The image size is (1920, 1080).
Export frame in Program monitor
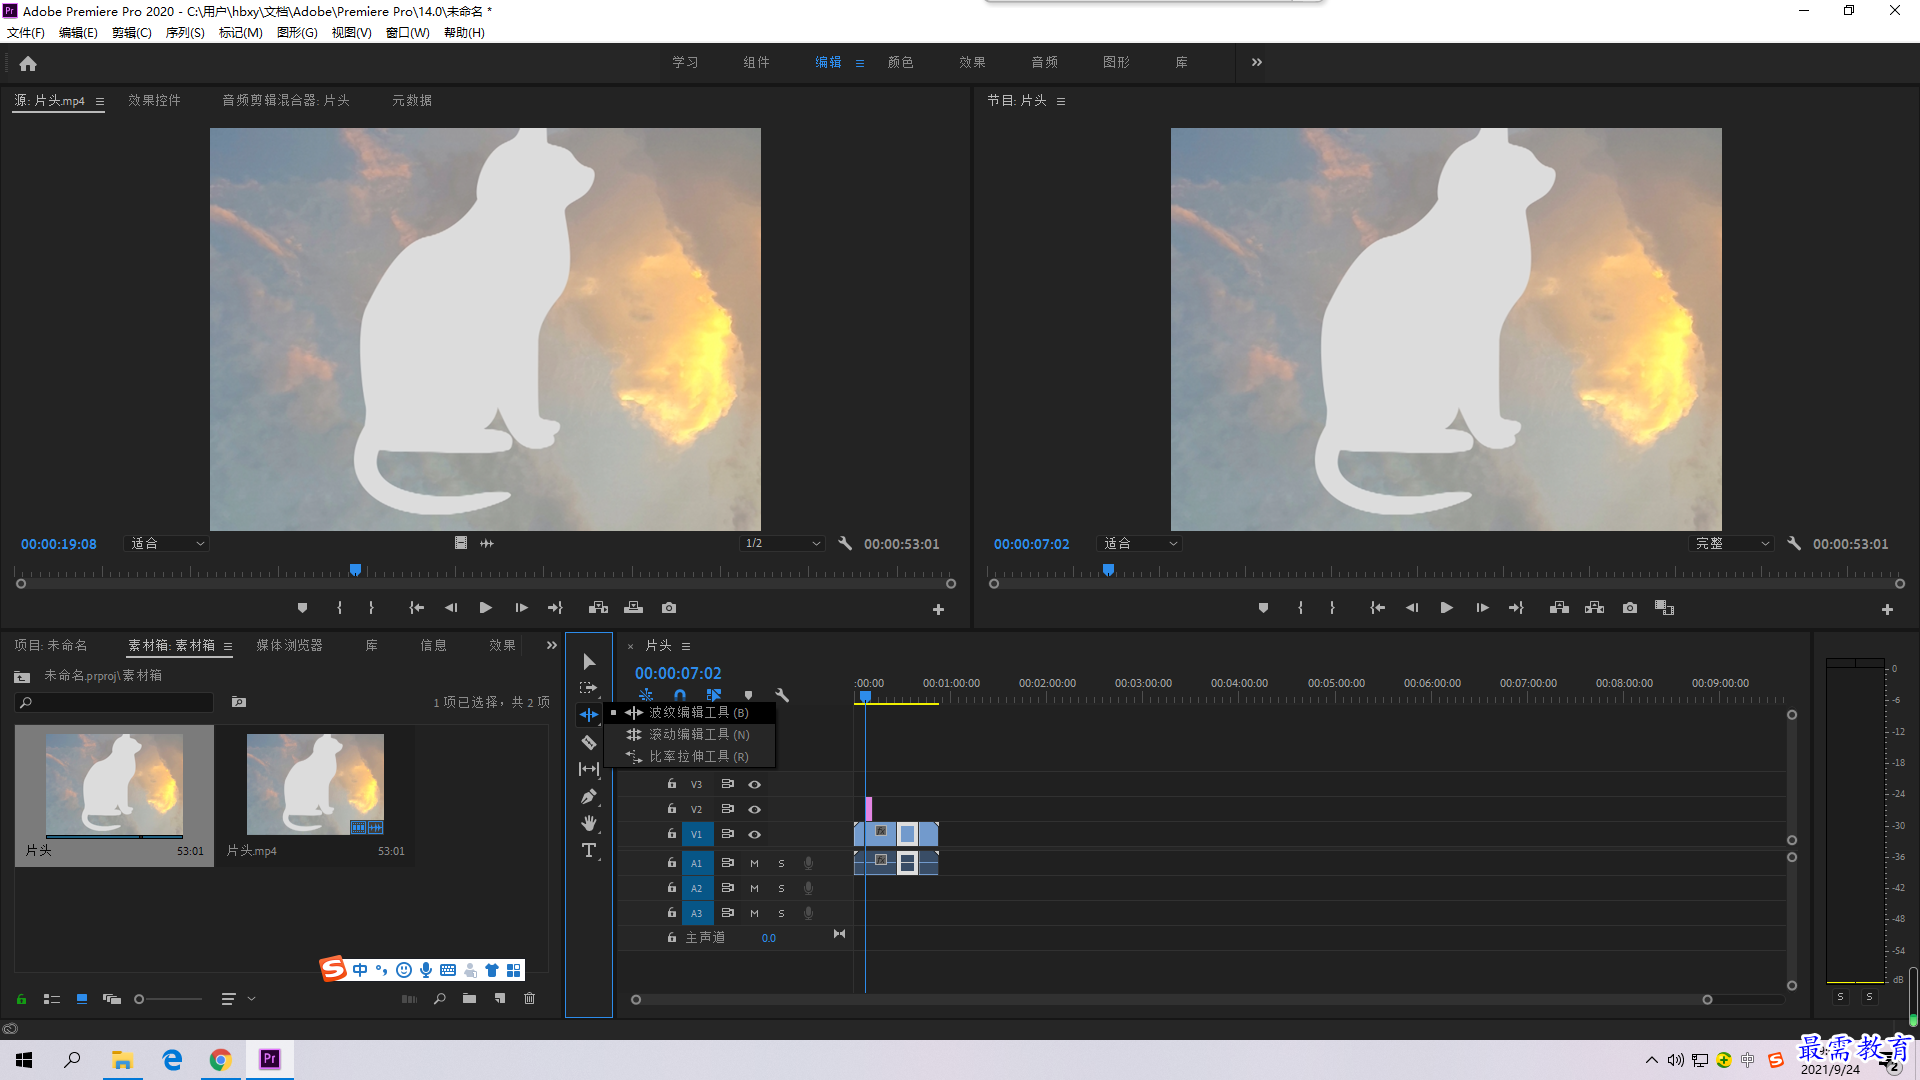(1630, 608)
